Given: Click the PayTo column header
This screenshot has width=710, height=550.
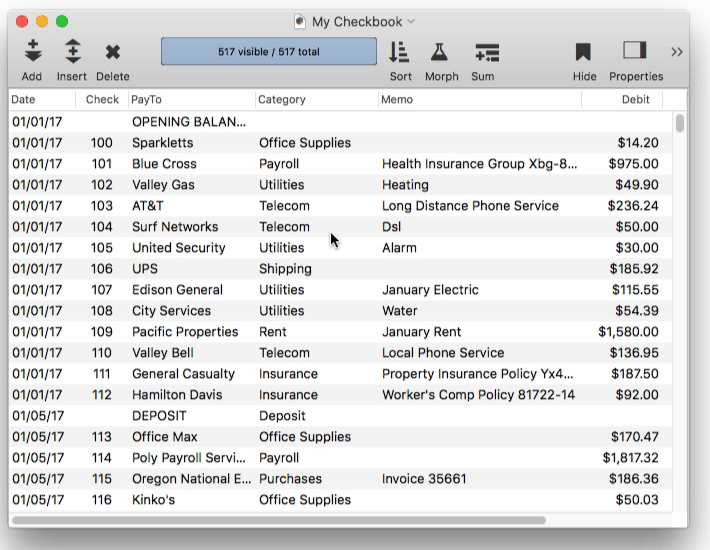Looking at the screenshot, I should coord(146,99).
